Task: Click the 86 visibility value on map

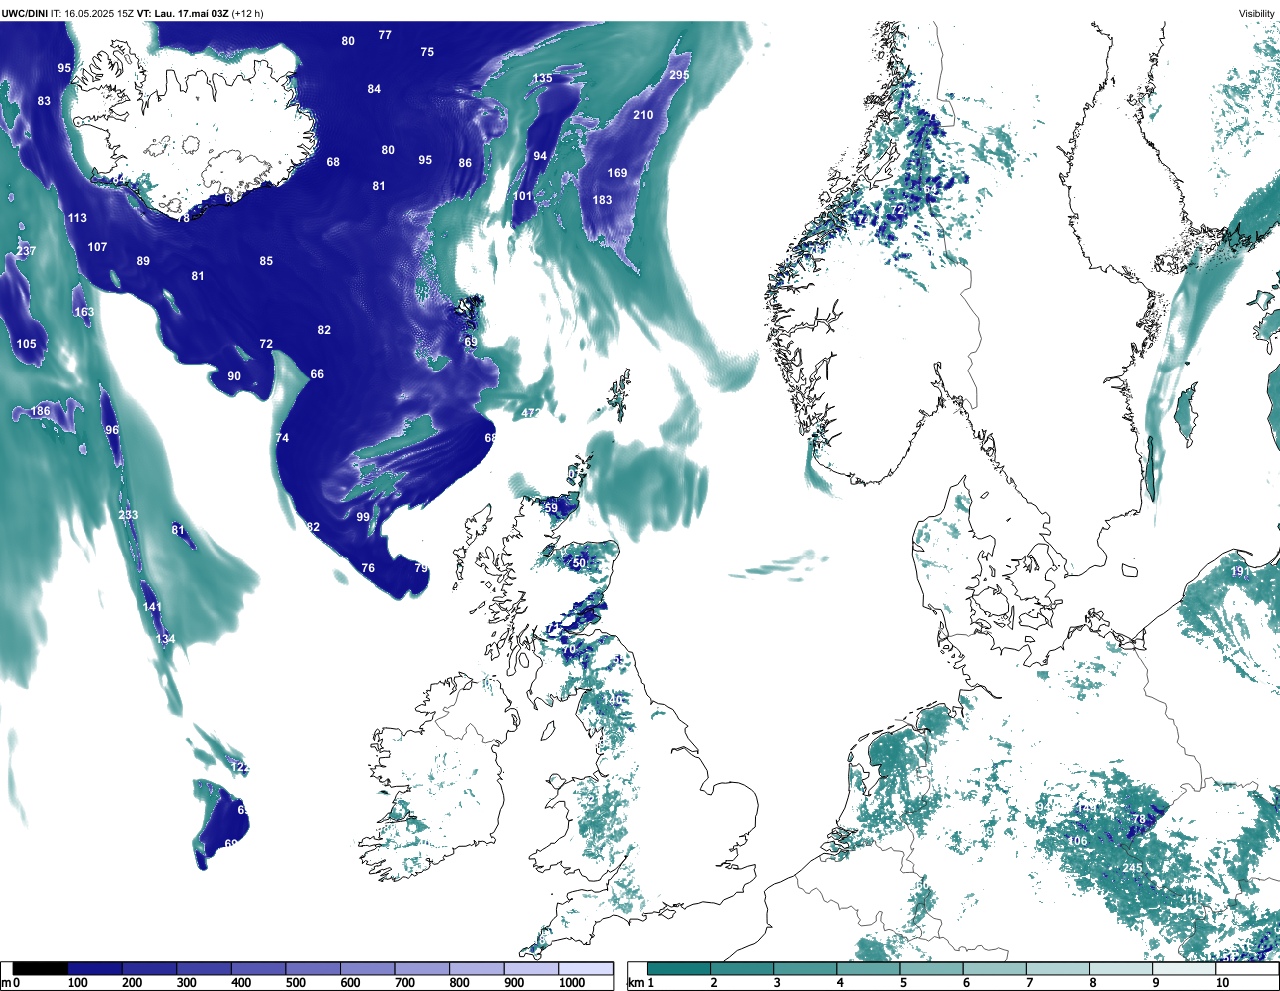Action: point(465,163)
